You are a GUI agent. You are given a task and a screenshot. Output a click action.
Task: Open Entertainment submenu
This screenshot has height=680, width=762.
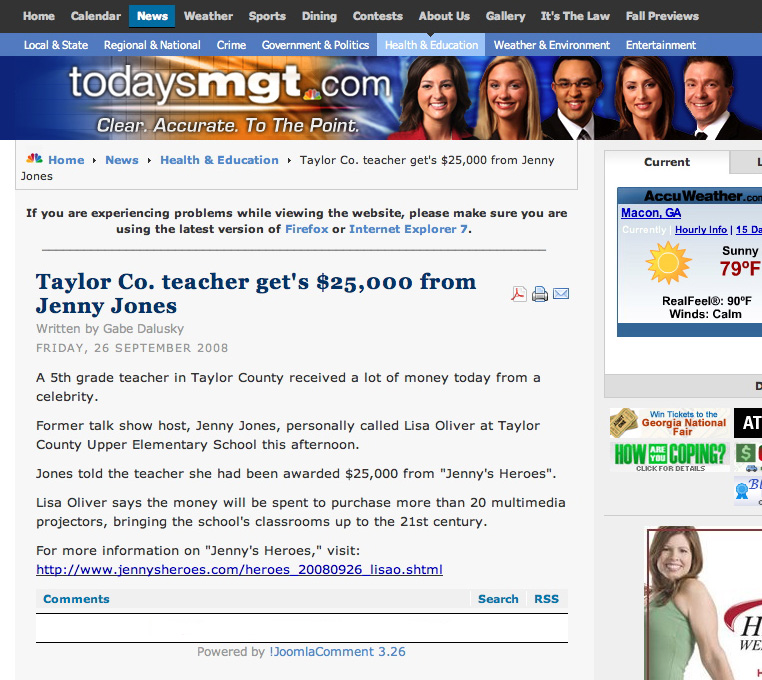pyautogui.click(x=661, y=45)
